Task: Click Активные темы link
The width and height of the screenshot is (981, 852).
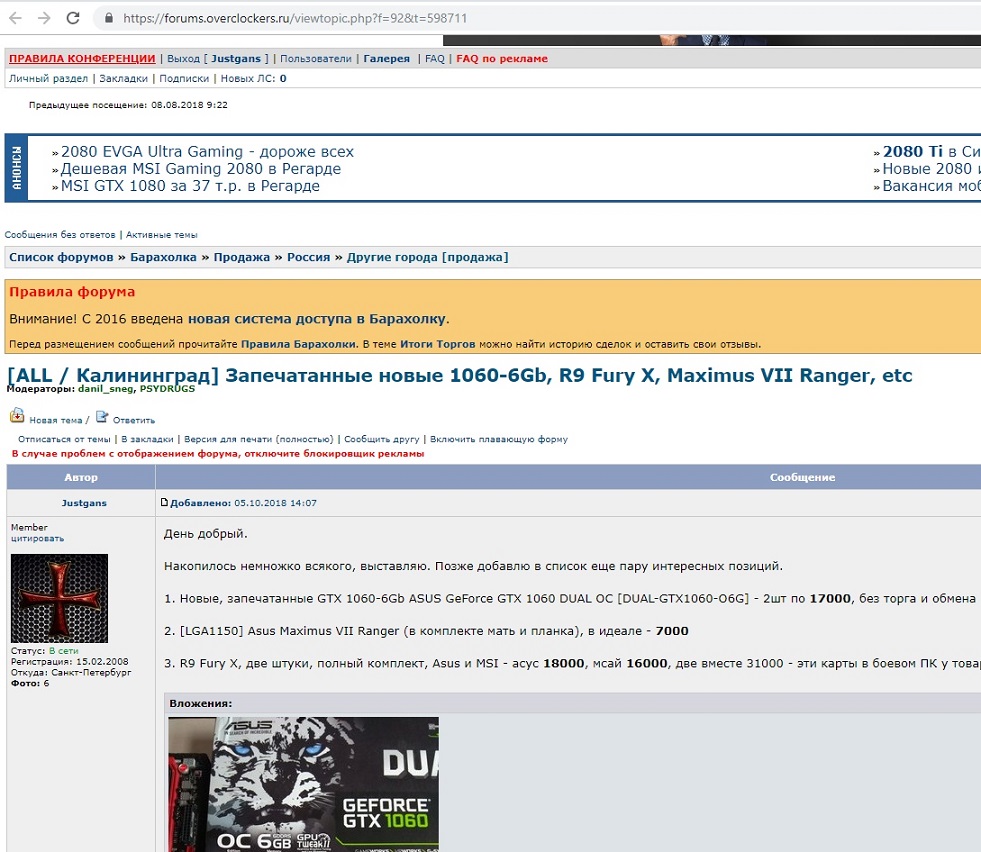Action: [x=161, y=235]
